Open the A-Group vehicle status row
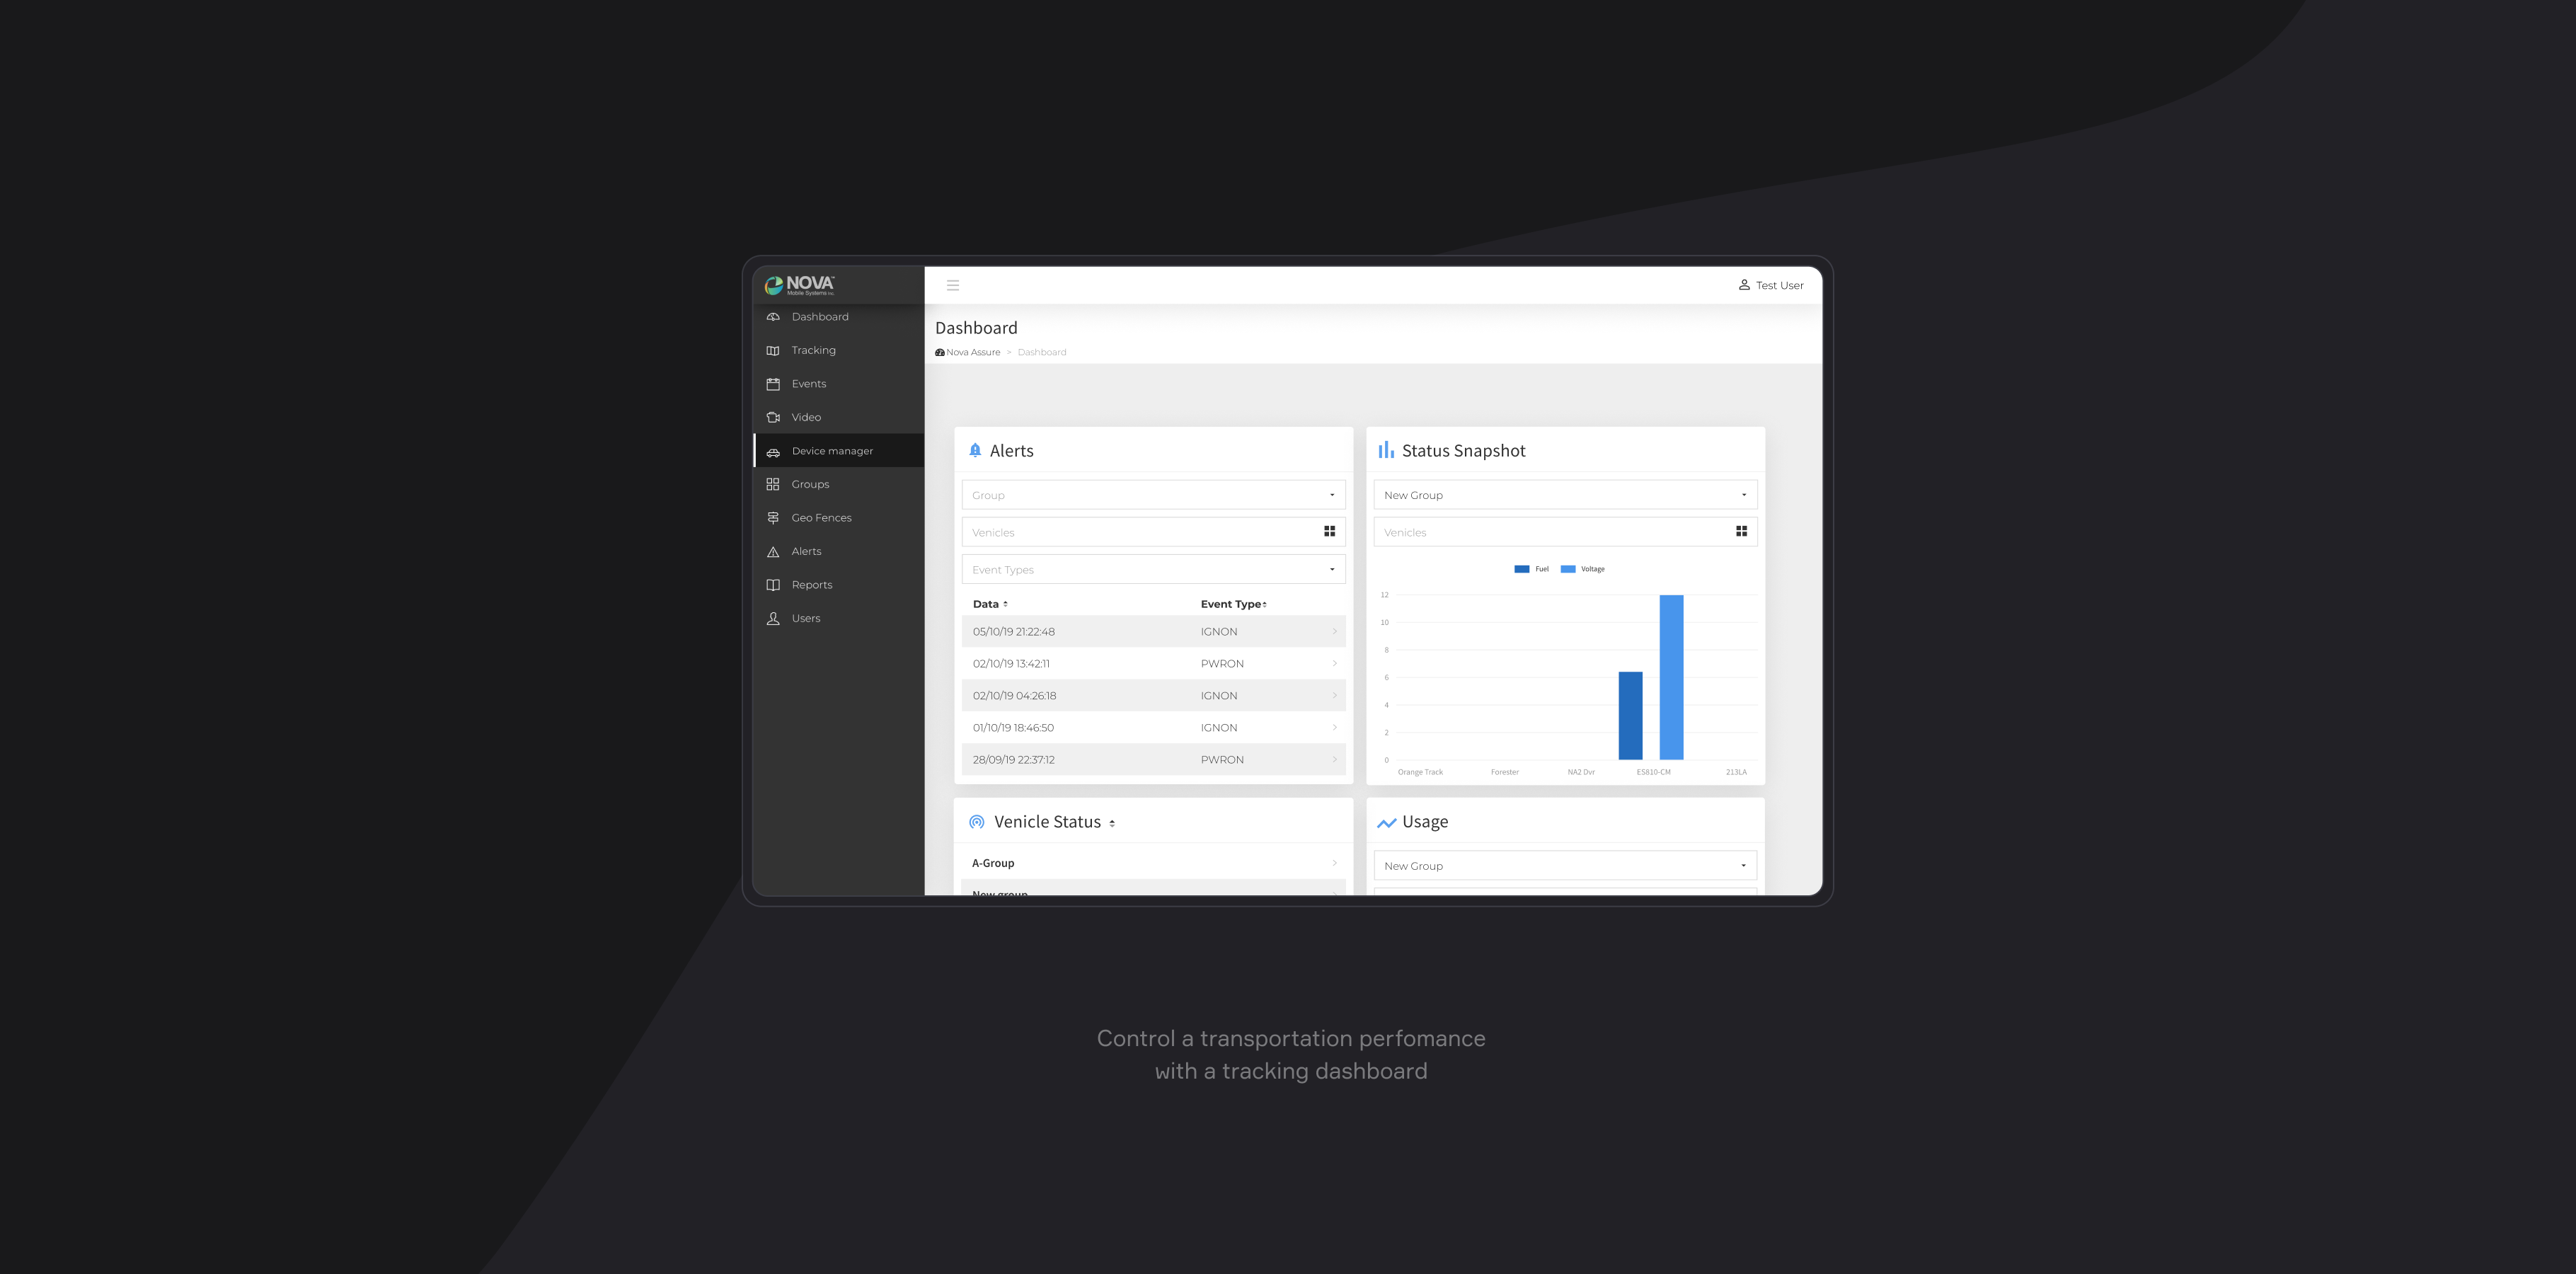The width and height of the screenshot is (2576, 1274). pyautogui.click(x=1153, y=863)
